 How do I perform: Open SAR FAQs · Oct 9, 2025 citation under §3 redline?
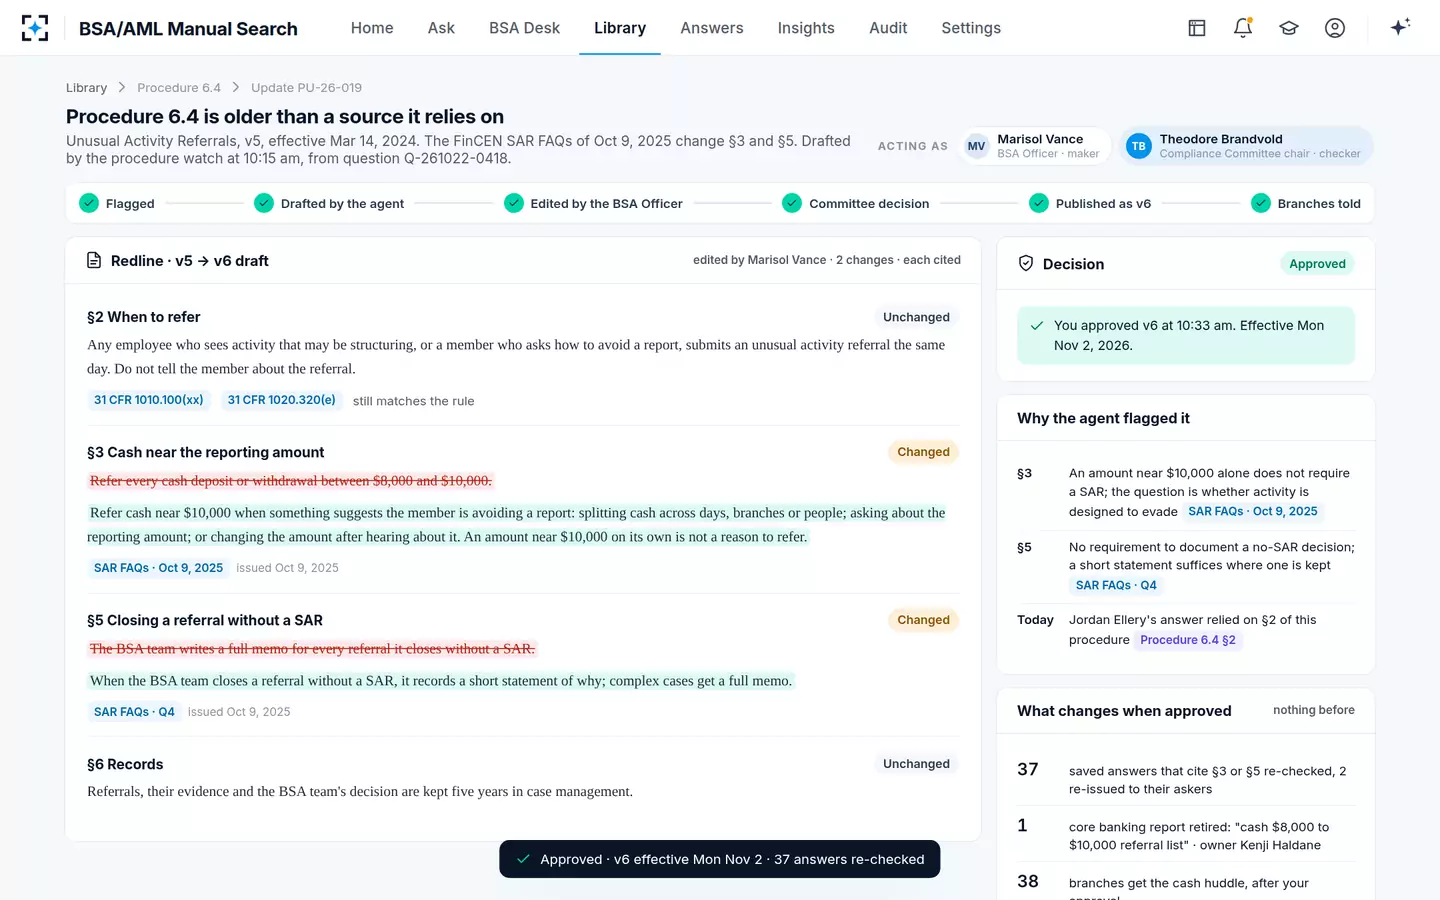pyautogui.click(x=158, y=568)
